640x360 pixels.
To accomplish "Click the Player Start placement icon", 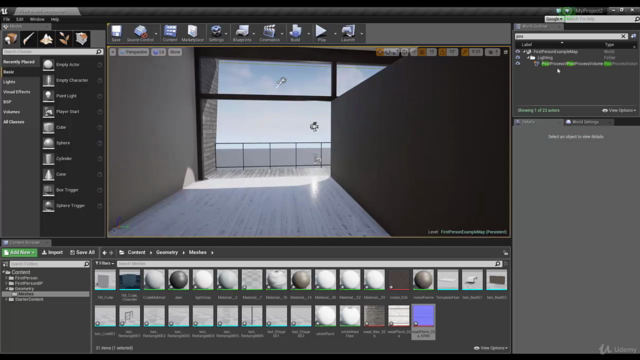I will (x=49, y=112).
